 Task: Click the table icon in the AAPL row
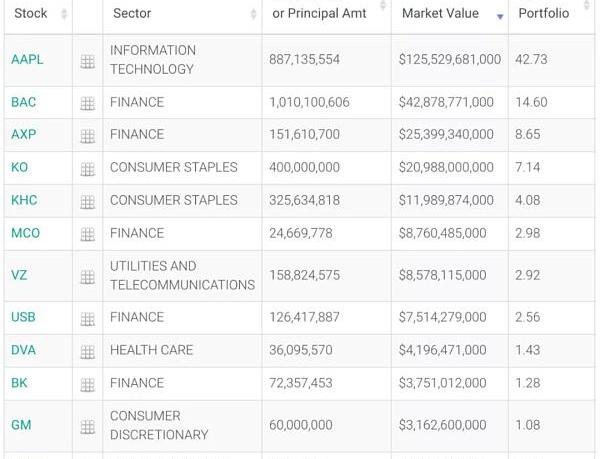[x=88, y=61]
